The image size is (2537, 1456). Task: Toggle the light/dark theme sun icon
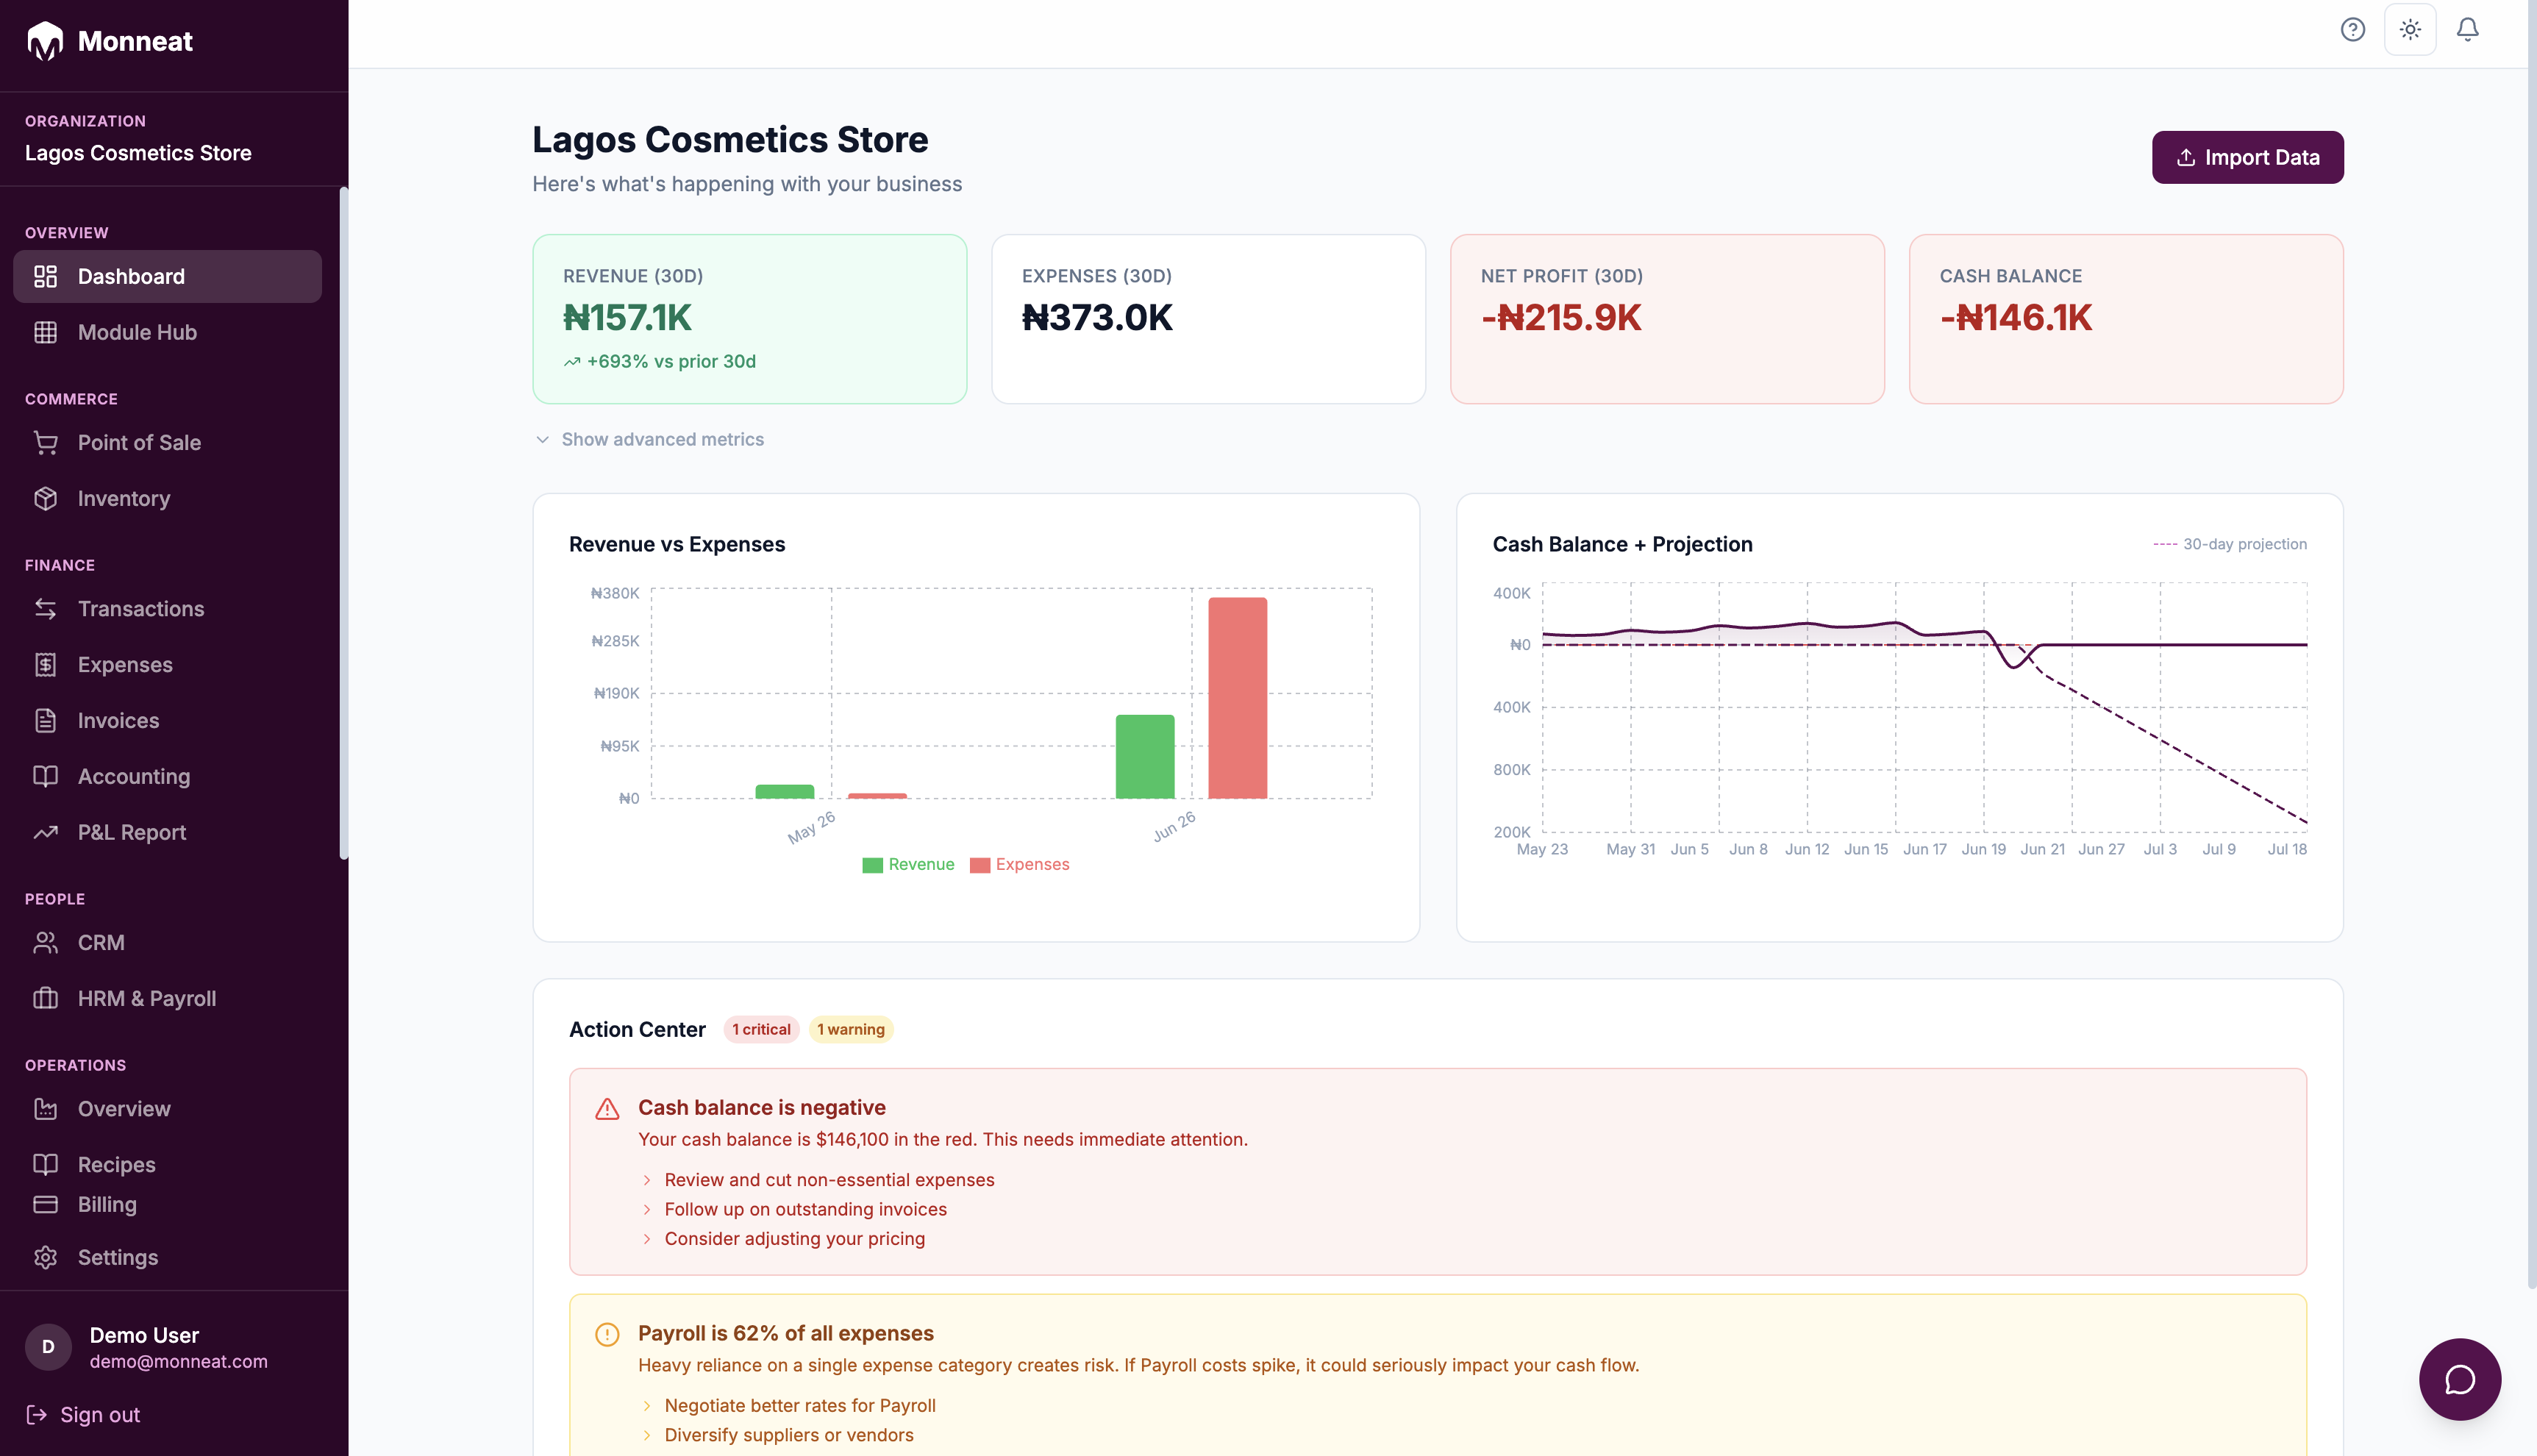click(x=2410, y=30)
